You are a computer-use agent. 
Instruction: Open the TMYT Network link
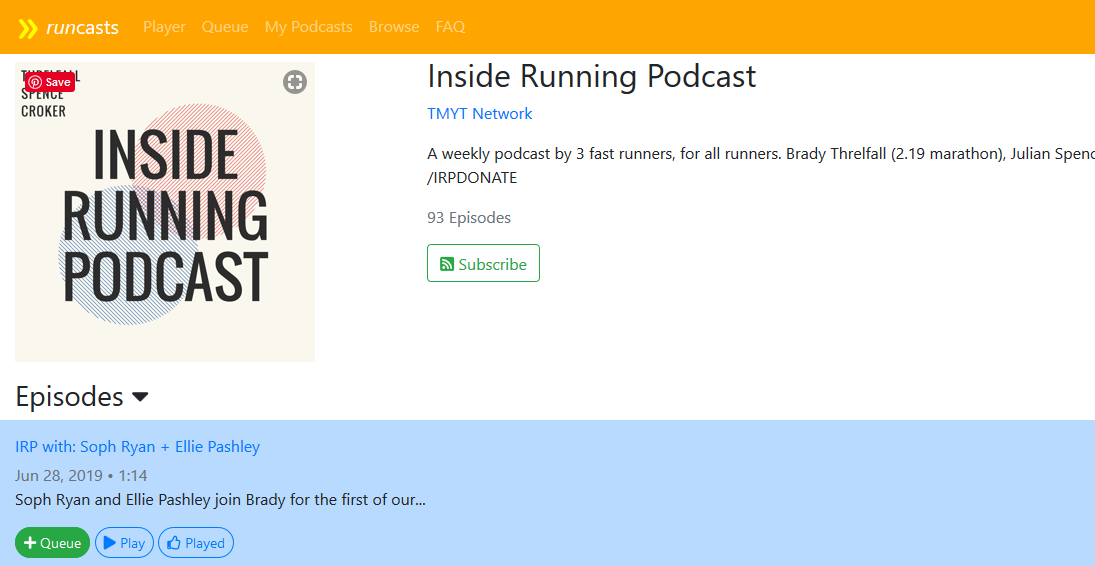pos(480,114)
